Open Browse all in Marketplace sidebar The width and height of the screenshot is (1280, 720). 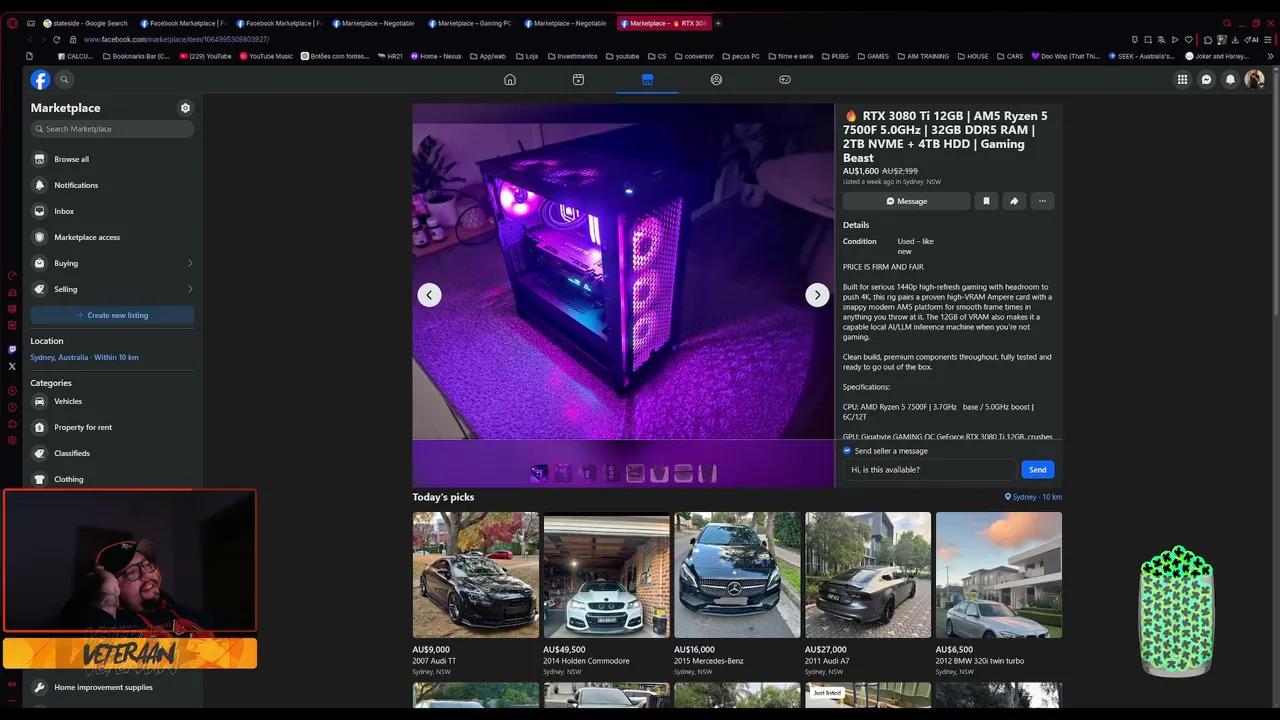[112, 159]
